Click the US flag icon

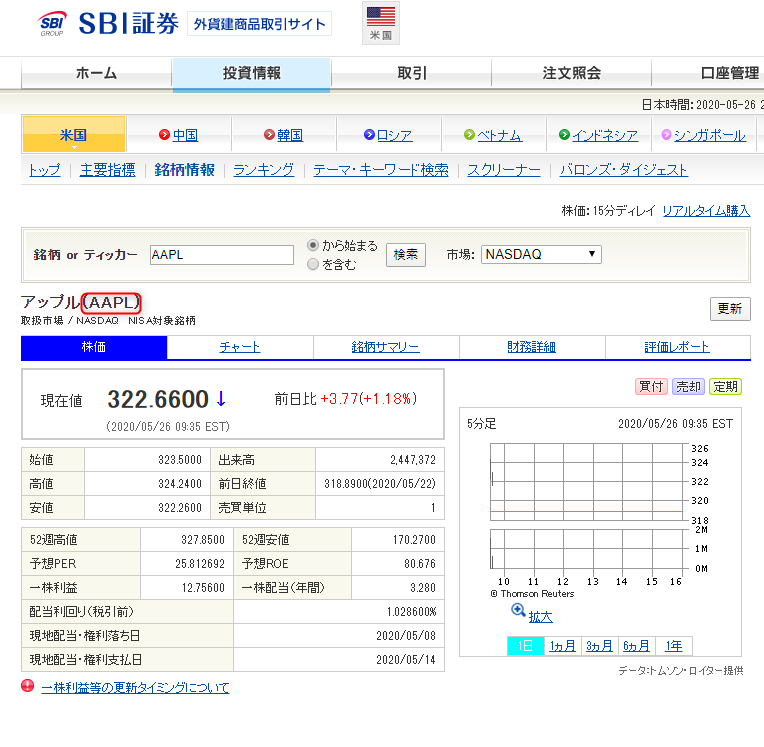coord(381,17)
